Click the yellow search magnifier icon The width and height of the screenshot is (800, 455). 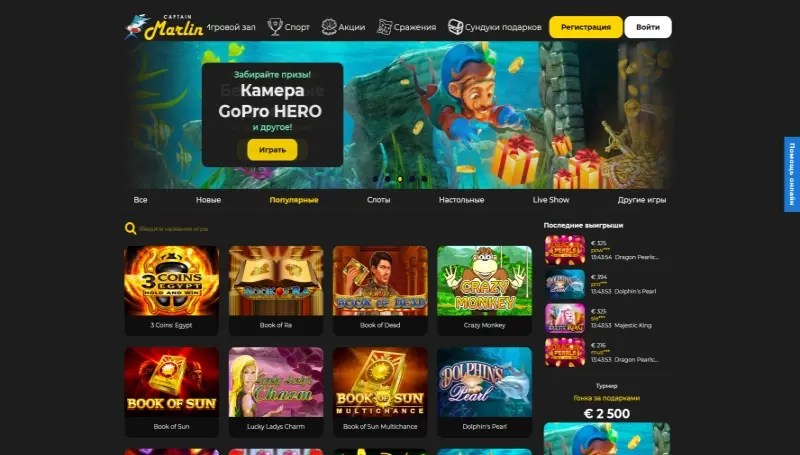pyautogui.click(x=131, y=229)
